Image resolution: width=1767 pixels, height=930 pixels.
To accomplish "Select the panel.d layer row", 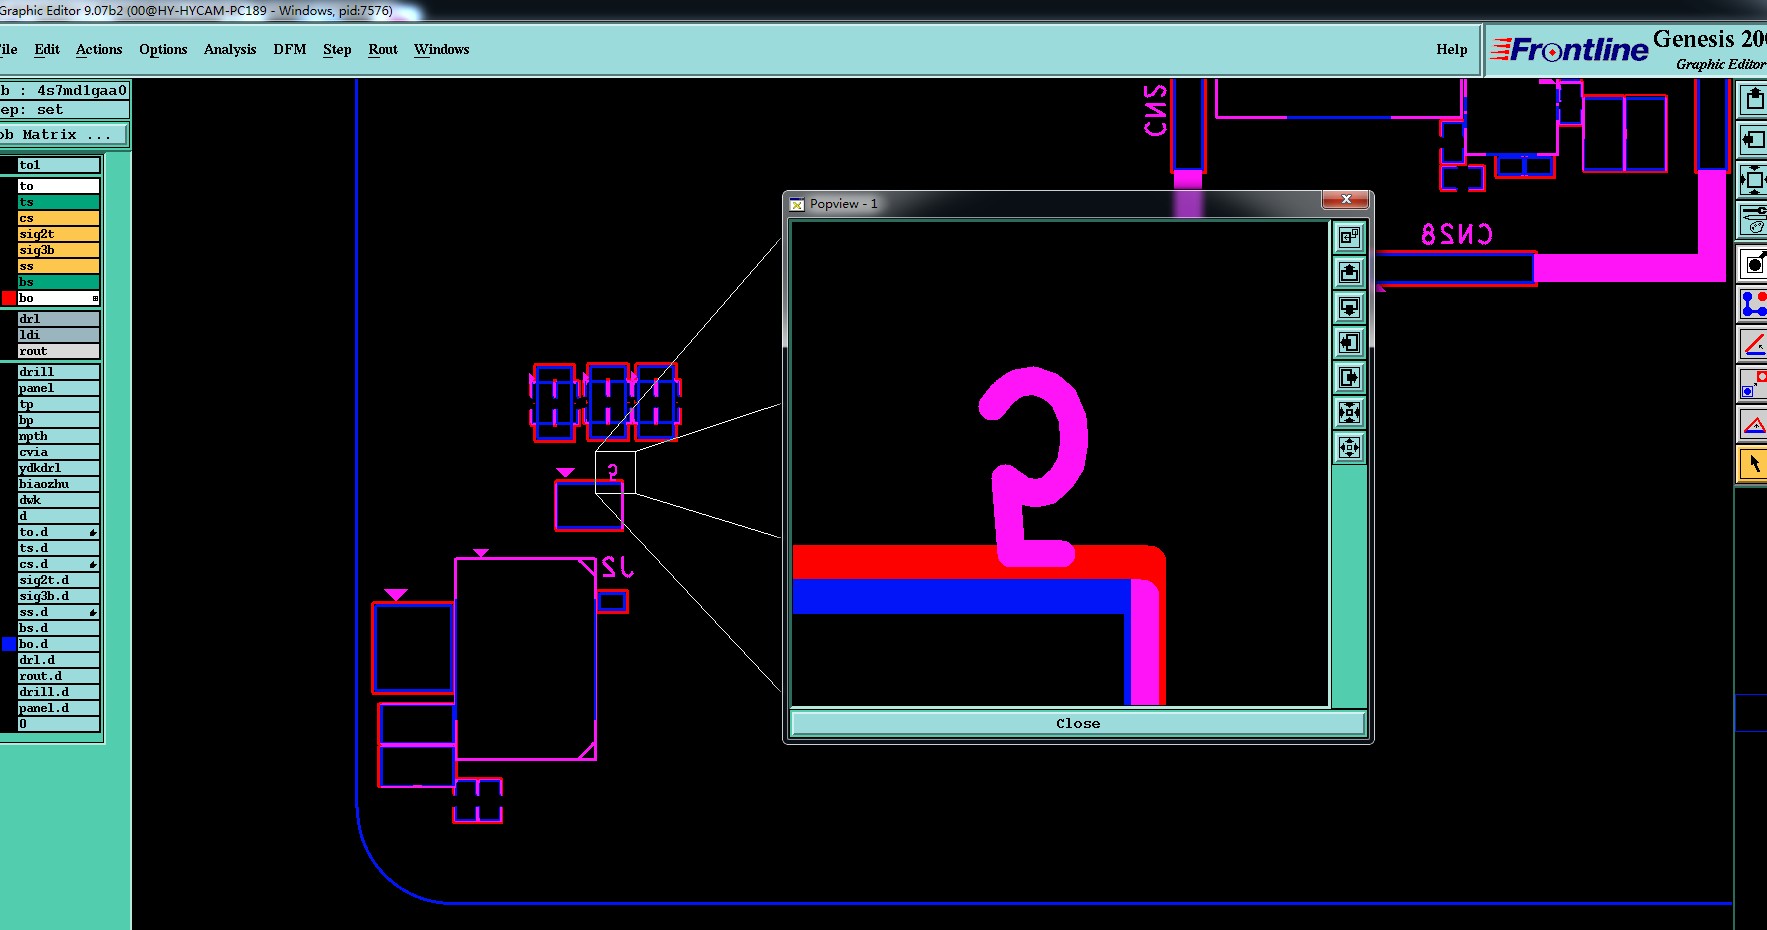I will point(59,708).
